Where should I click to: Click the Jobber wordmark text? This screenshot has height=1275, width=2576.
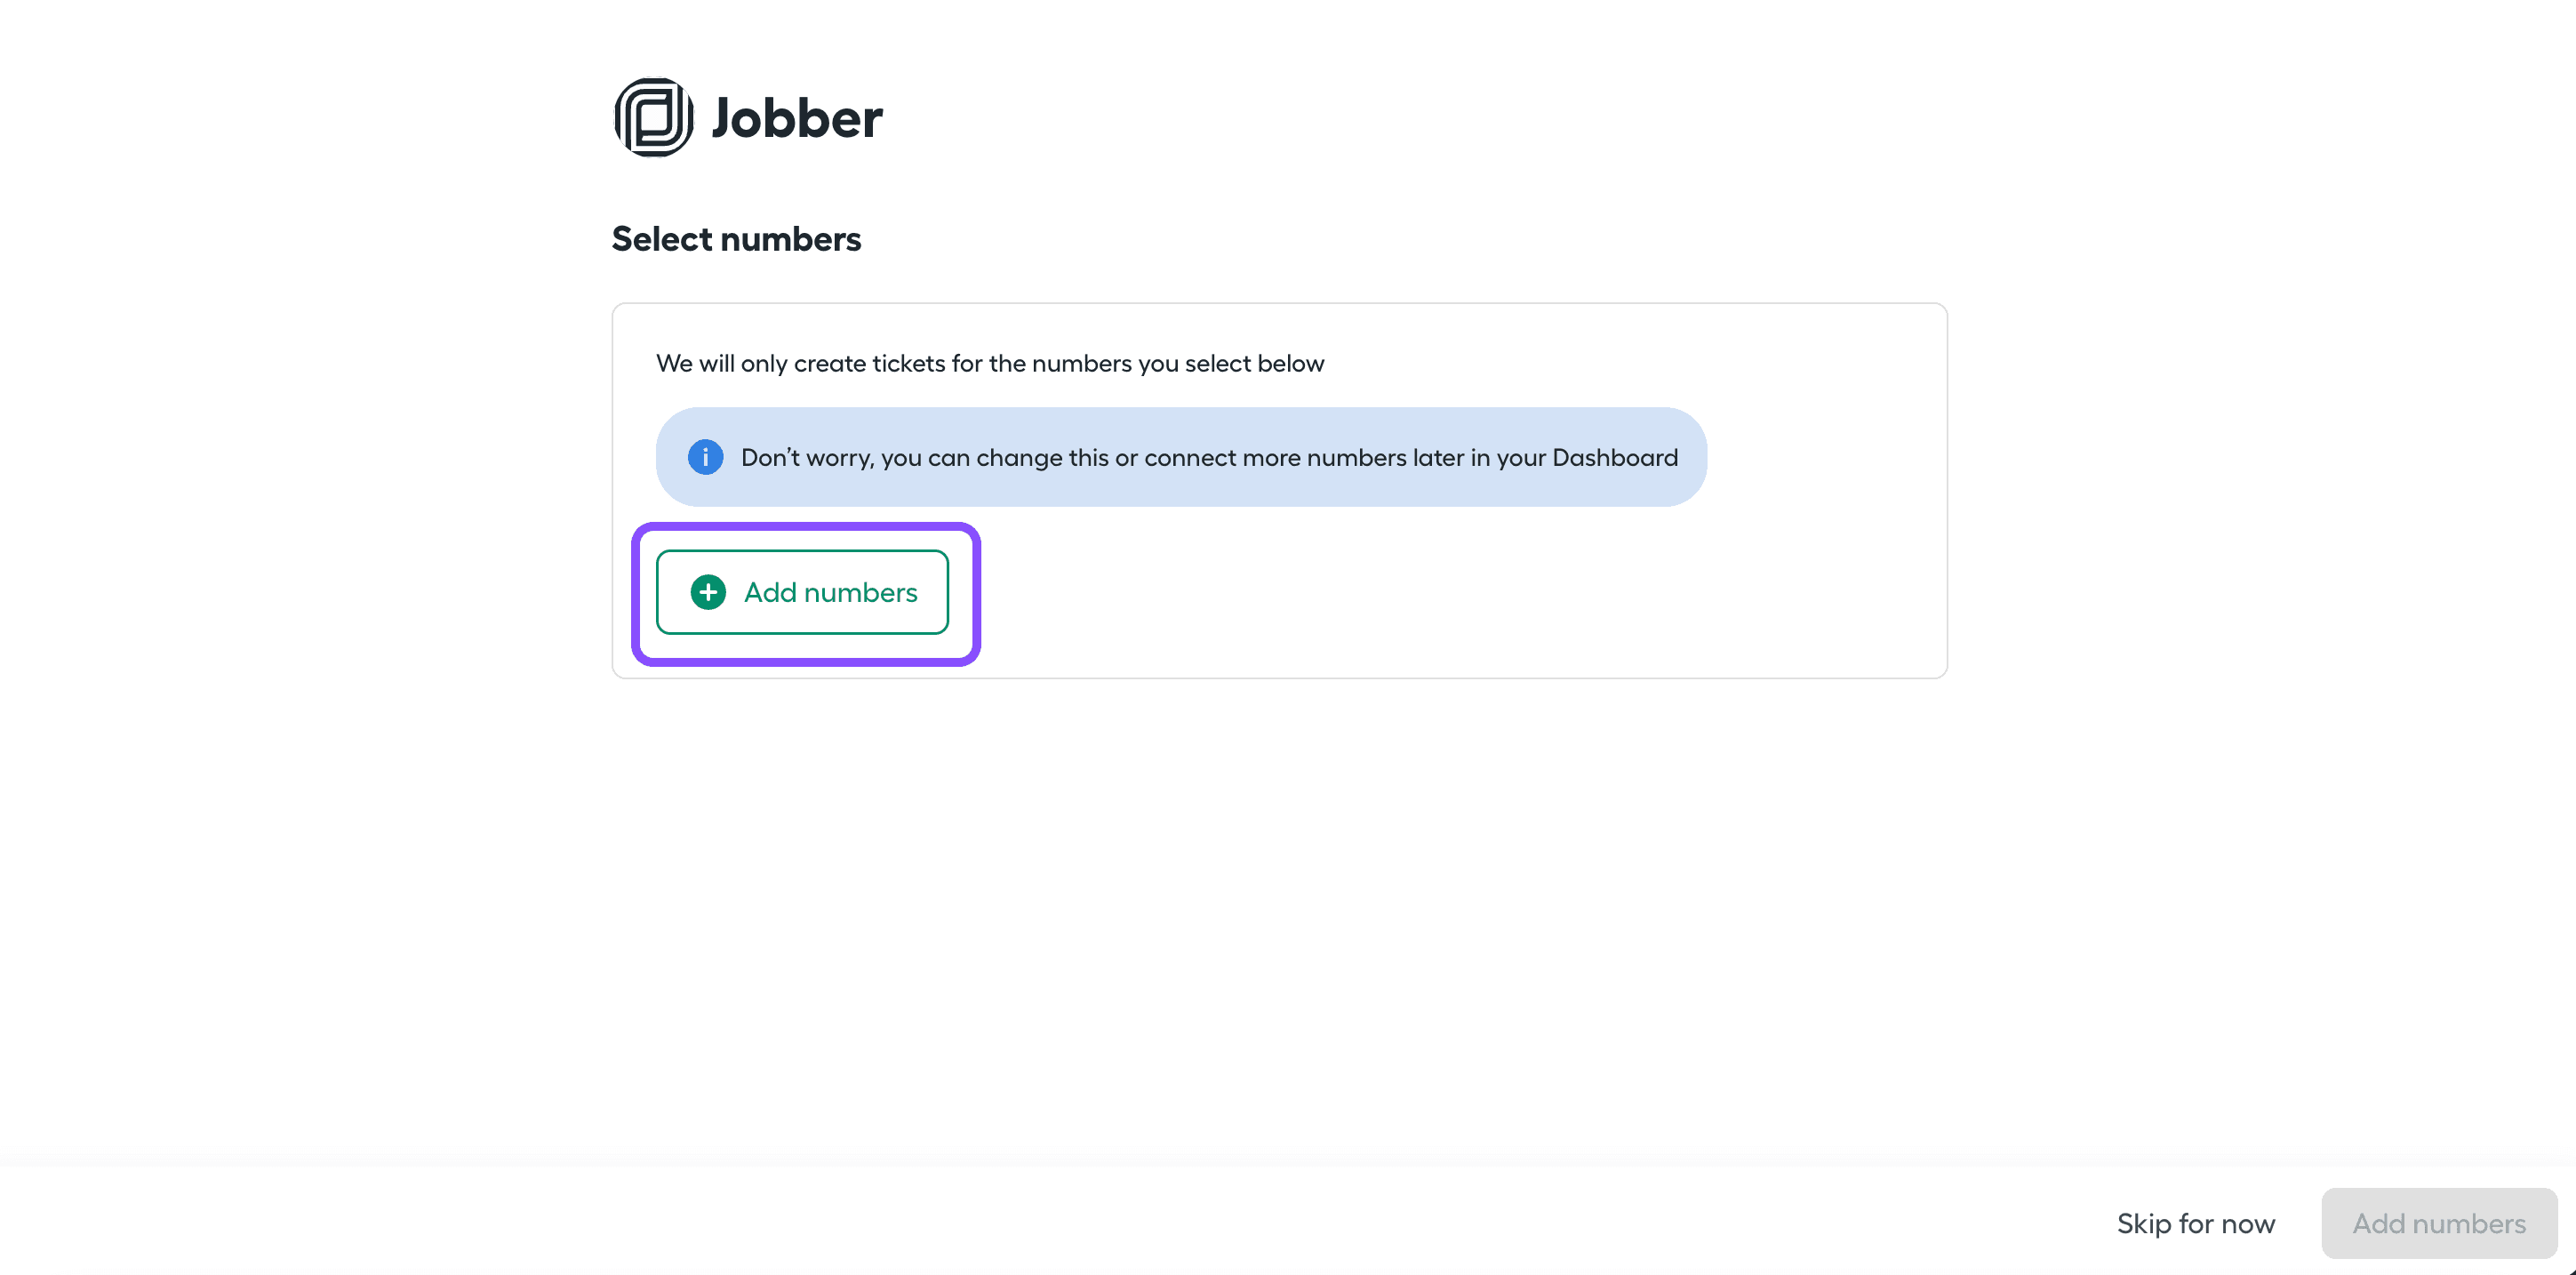pos(797,119)
